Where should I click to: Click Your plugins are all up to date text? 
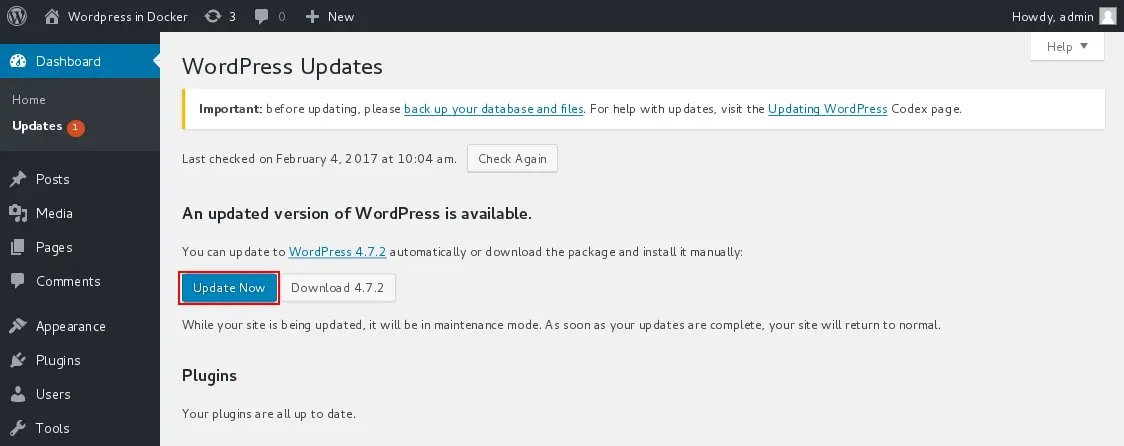click(x=269, y=414)
